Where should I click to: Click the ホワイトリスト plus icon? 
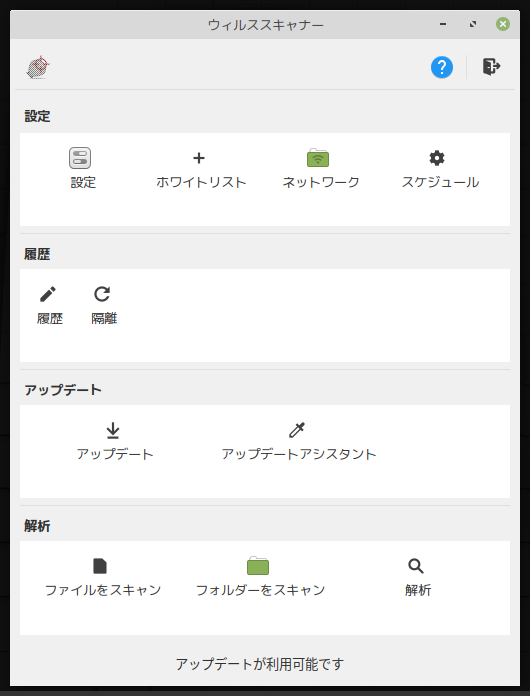(199, 158)
